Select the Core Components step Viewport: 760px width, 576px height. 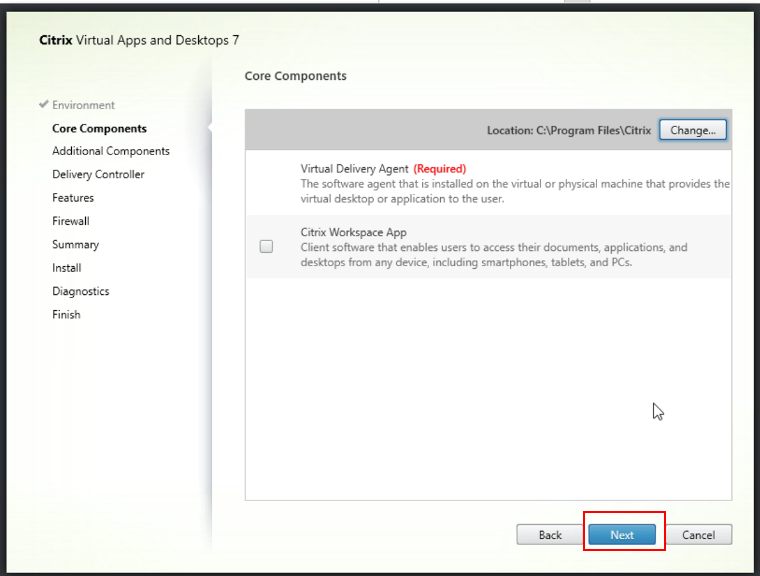[x=99, y=128]
